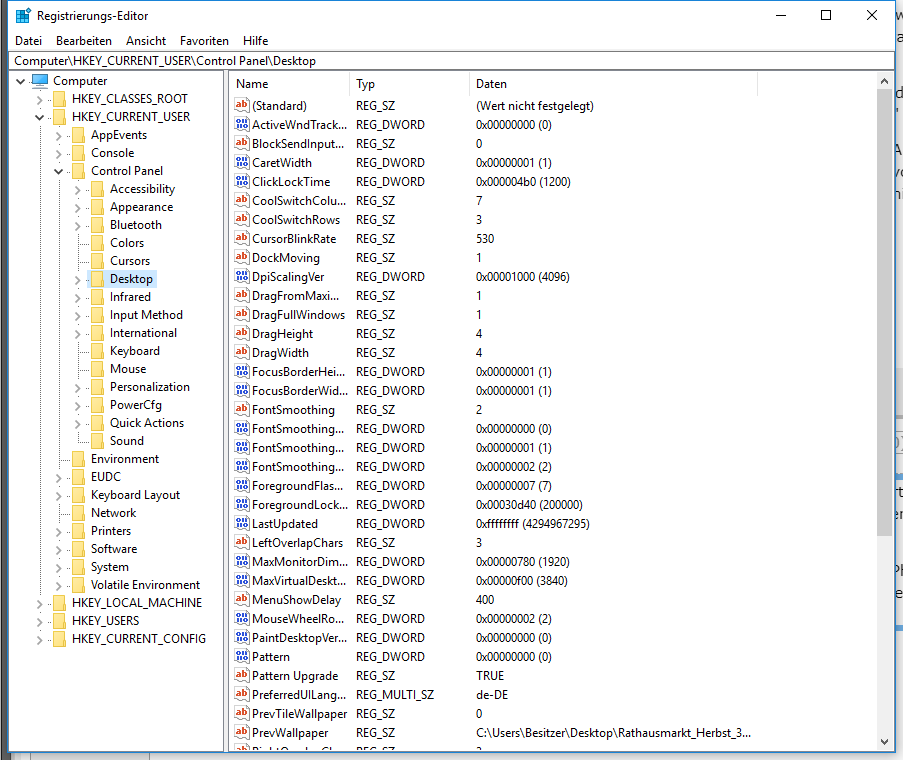
Task: Select the International key
Action: [143, 333]
